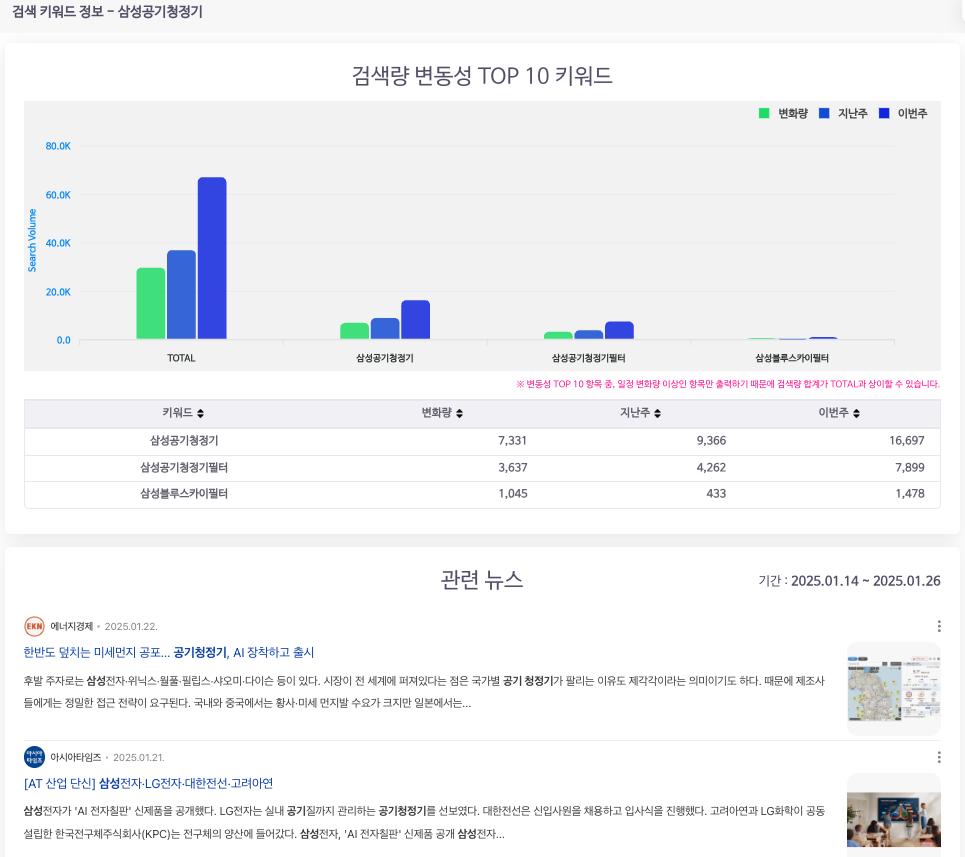Select the 삼성블루스카이필터 table row keyword
965x857 pixels.
pos(184,493)
